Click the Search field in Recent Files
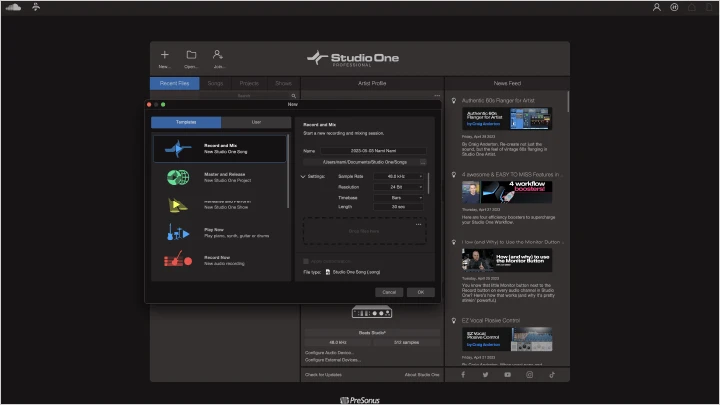This screenshot has height=405, width=720. point(244,96)
